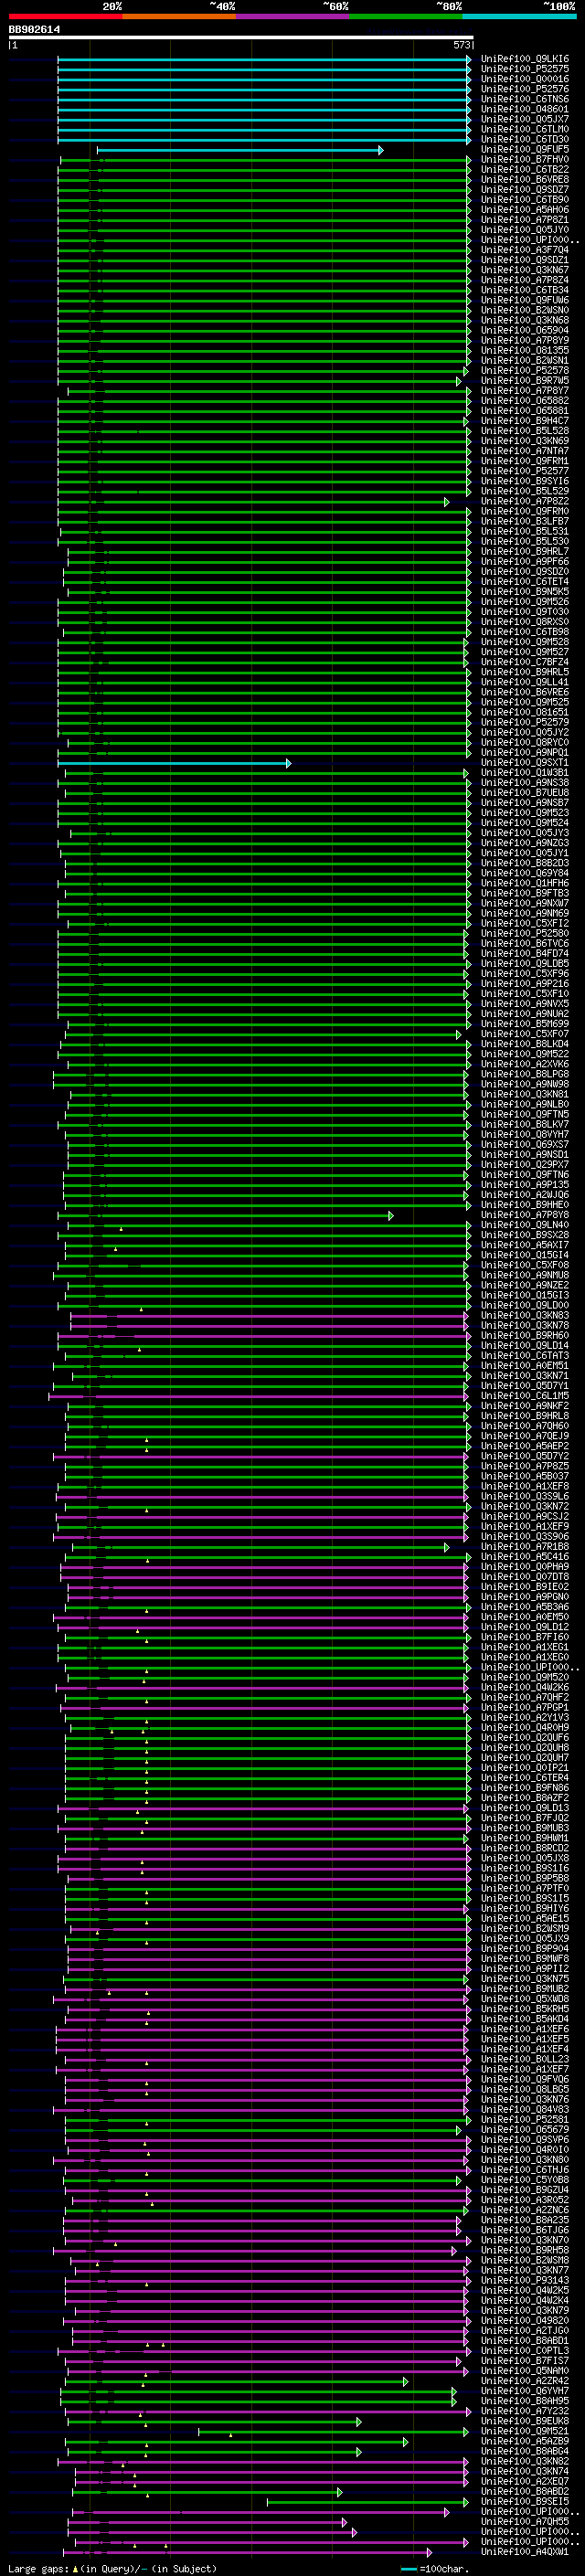Open the UniRef100_C6TB22 entry
585x2576 pixels.
[x=524, y=169]
